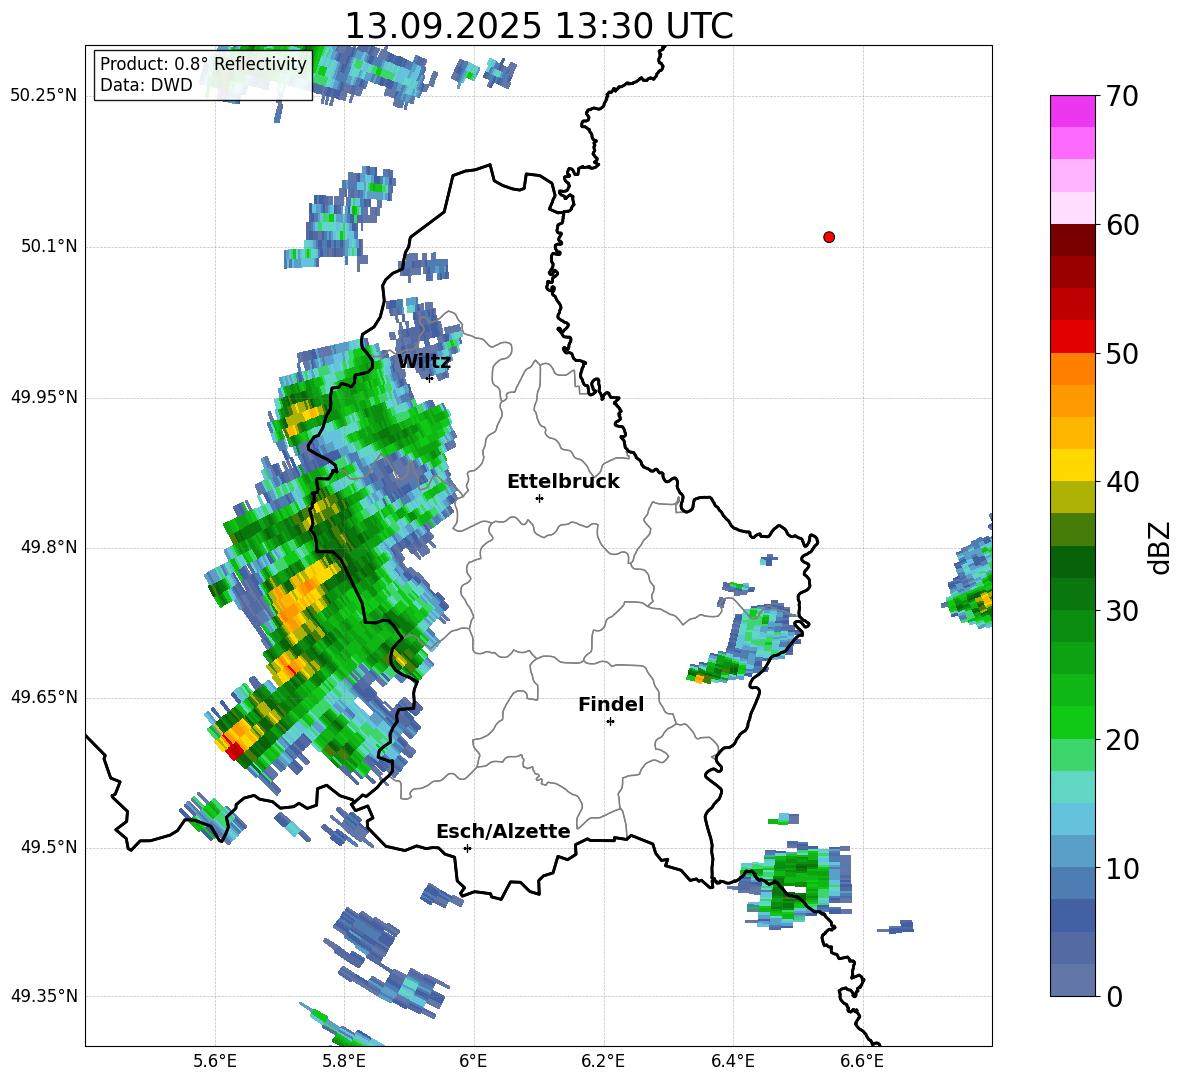Click the orange swatch below 50
1184x1081 pixels.
pos(1072,369)
